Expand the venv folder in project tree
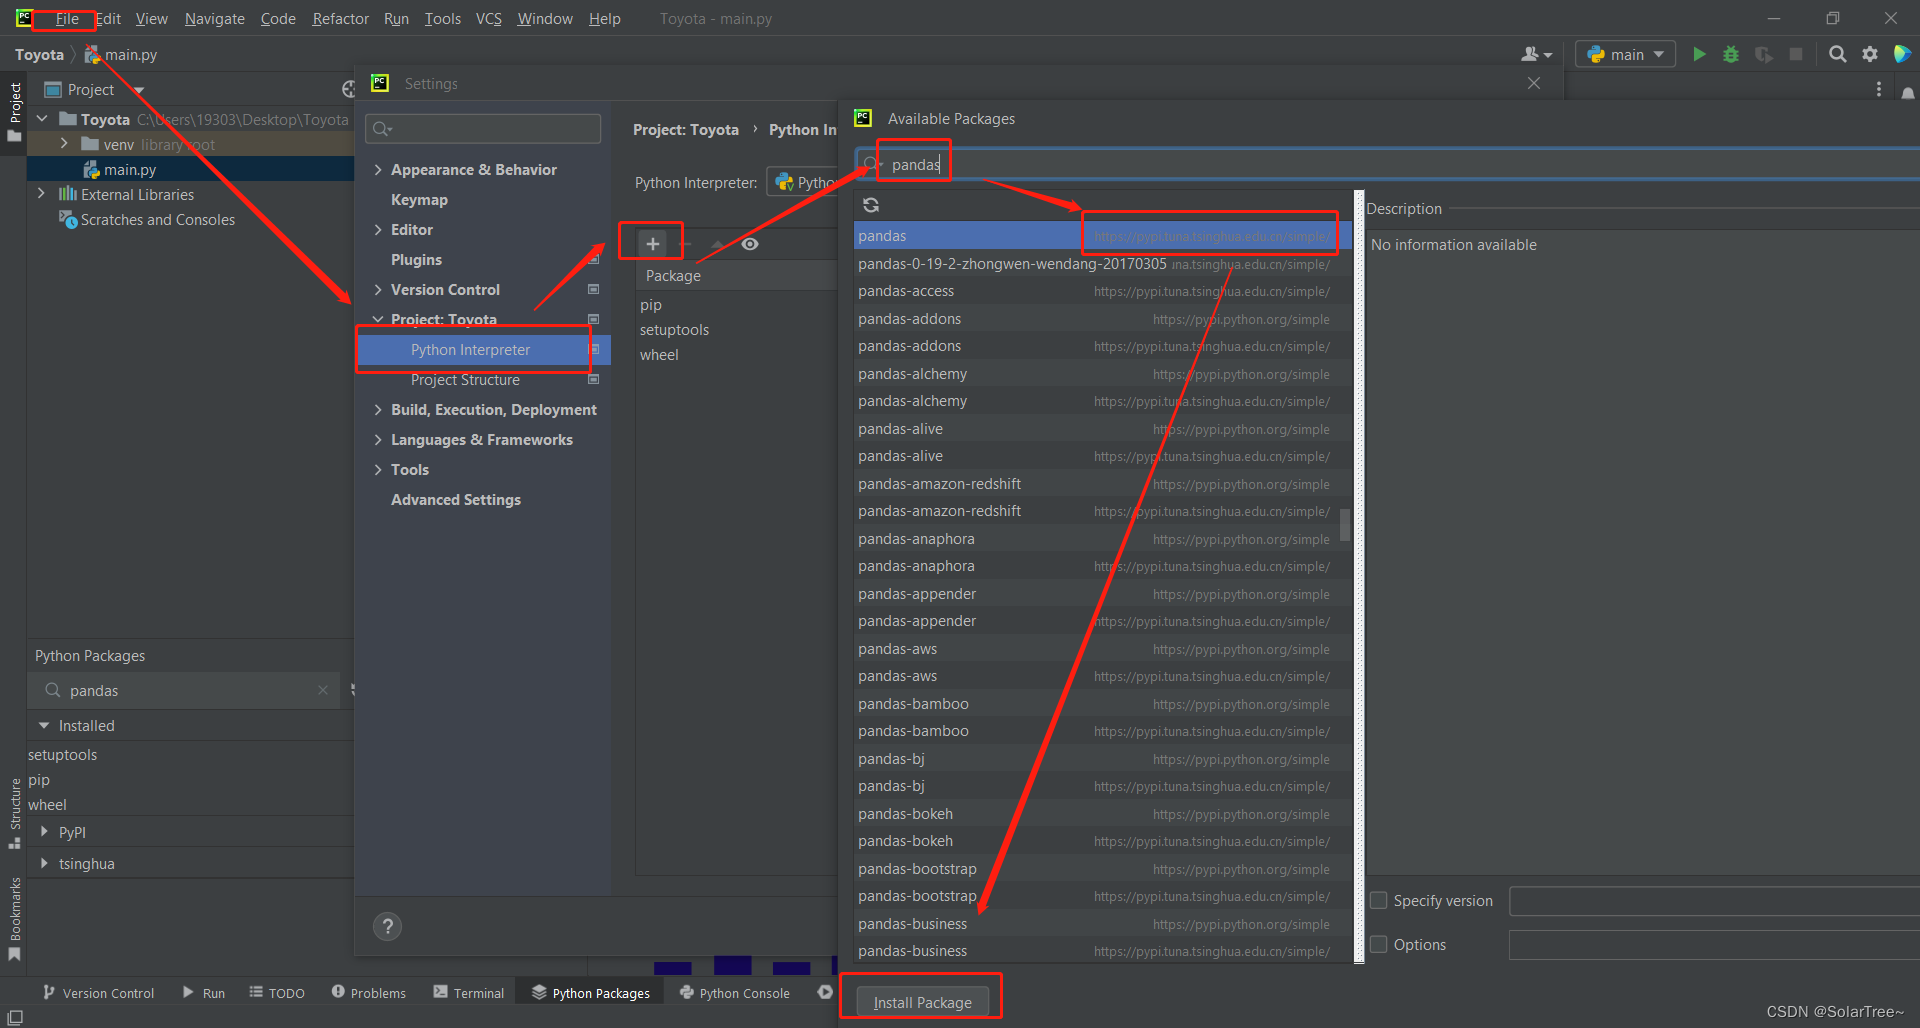 [64, 144]
